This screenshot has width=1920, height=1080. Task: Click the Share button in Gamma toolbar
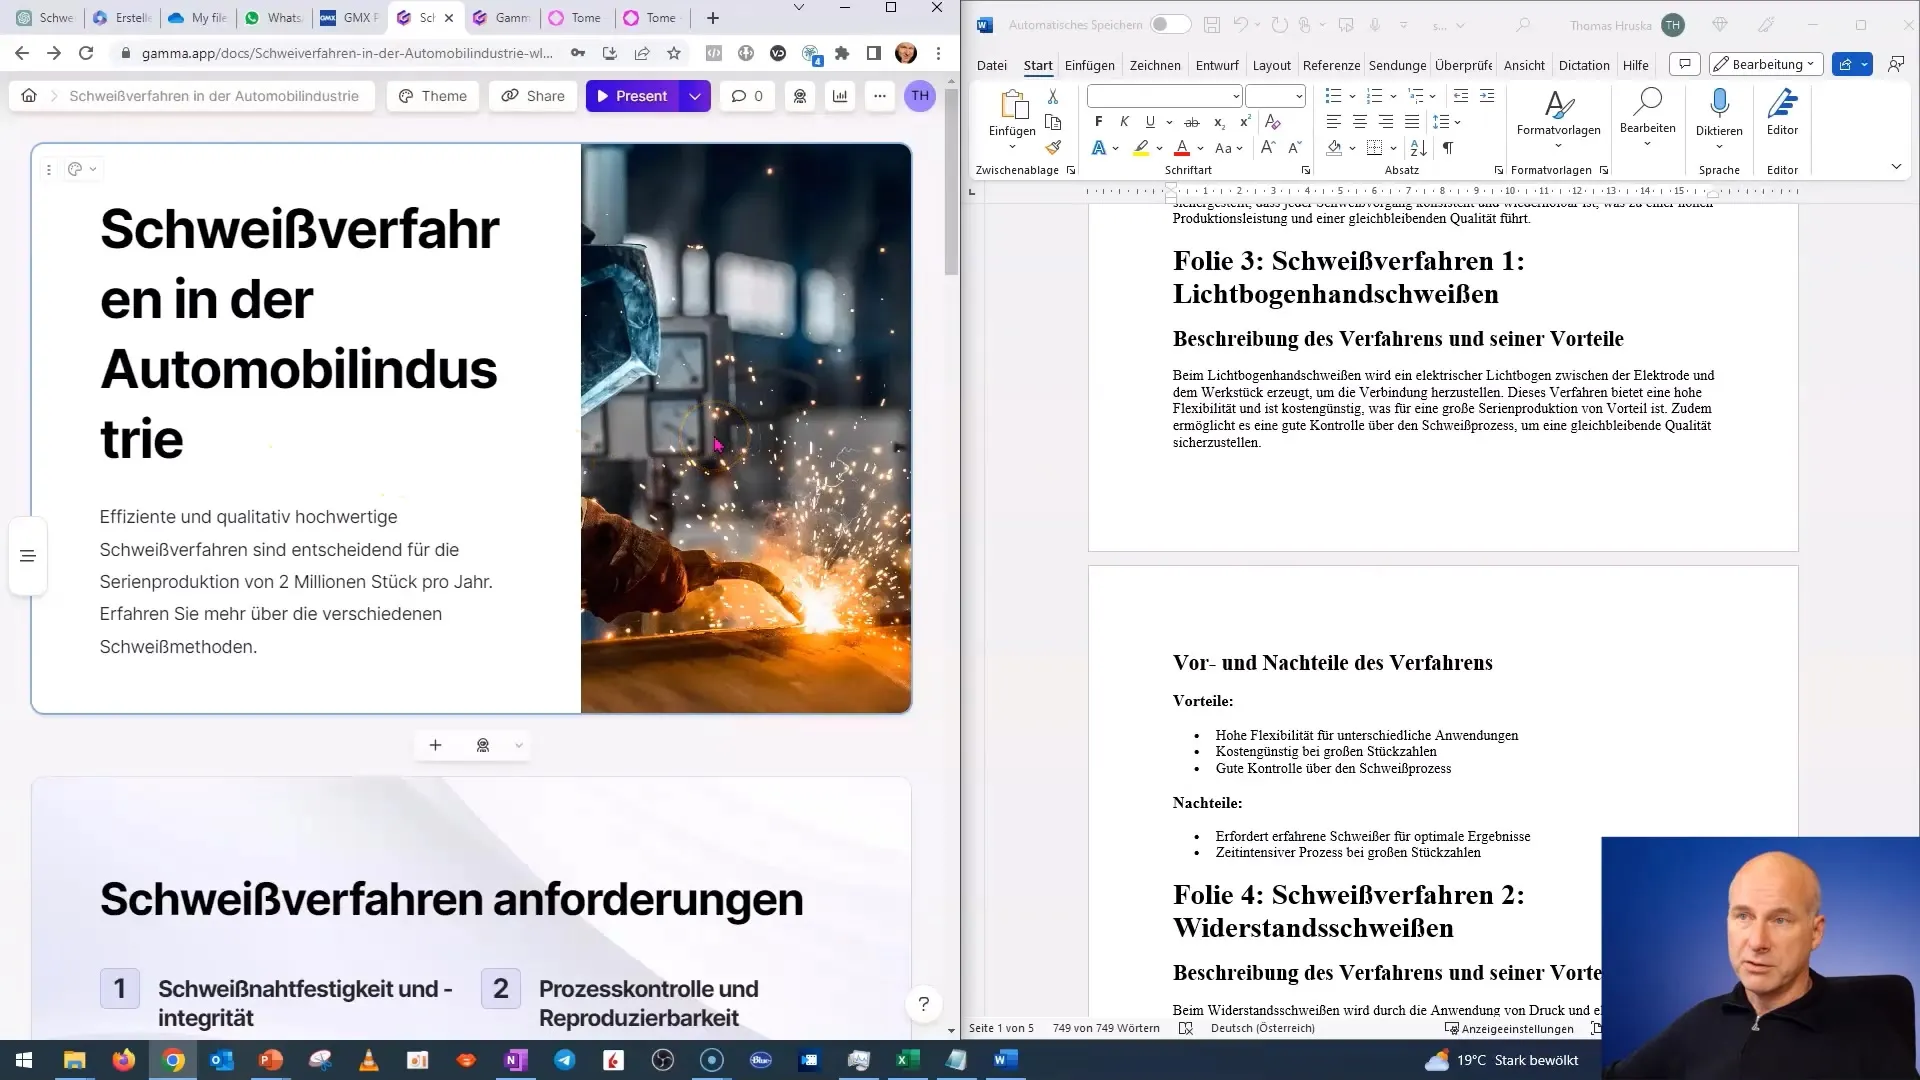pos(534,95)
